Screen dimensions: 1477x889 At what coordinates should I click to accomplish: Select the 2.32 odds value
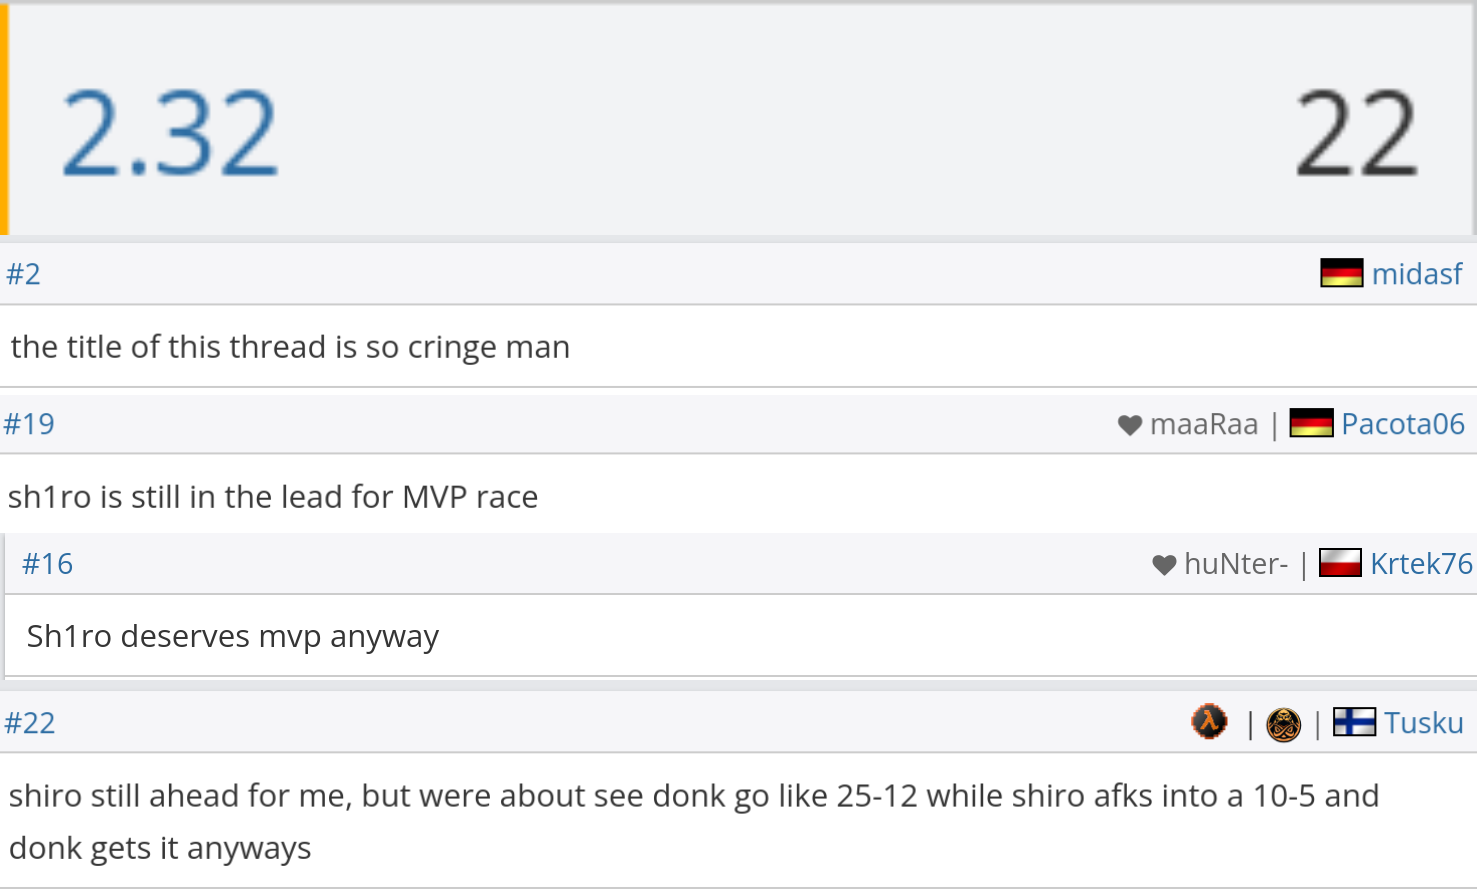pyautogui.click(x=170, y=133)
